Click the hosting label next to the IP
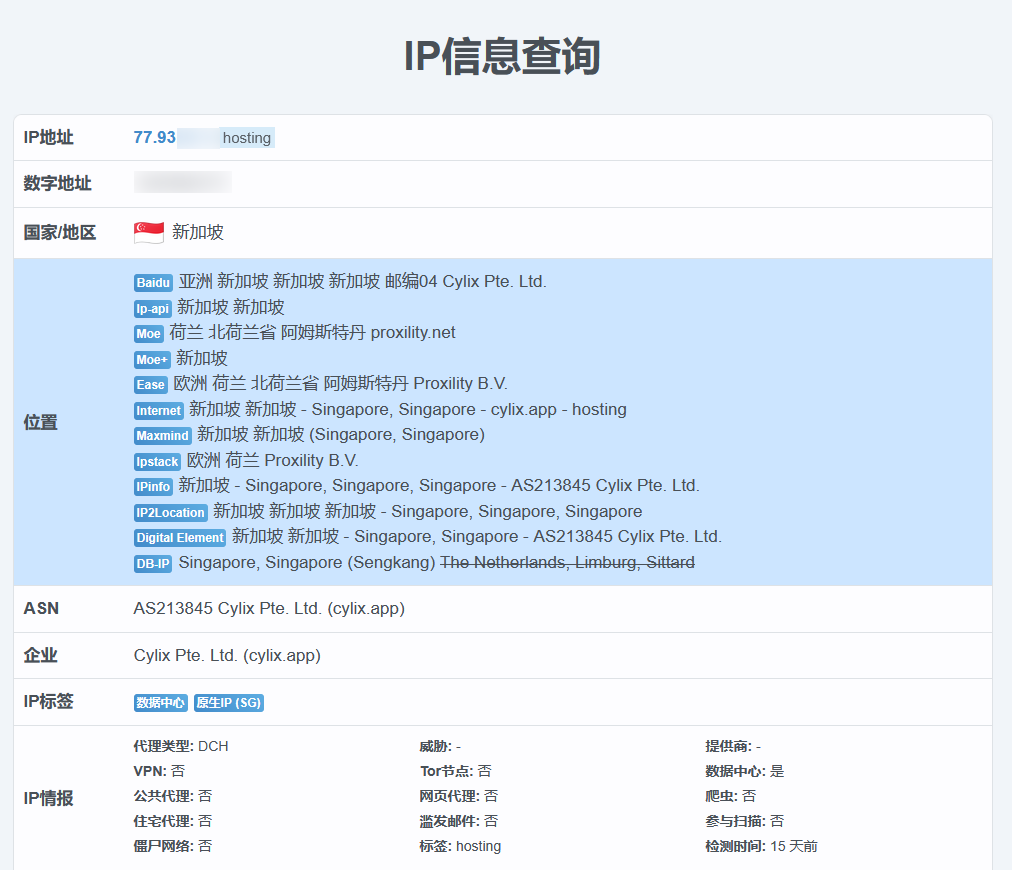This screenshot has height=870, width=1012. coord(246,137)
